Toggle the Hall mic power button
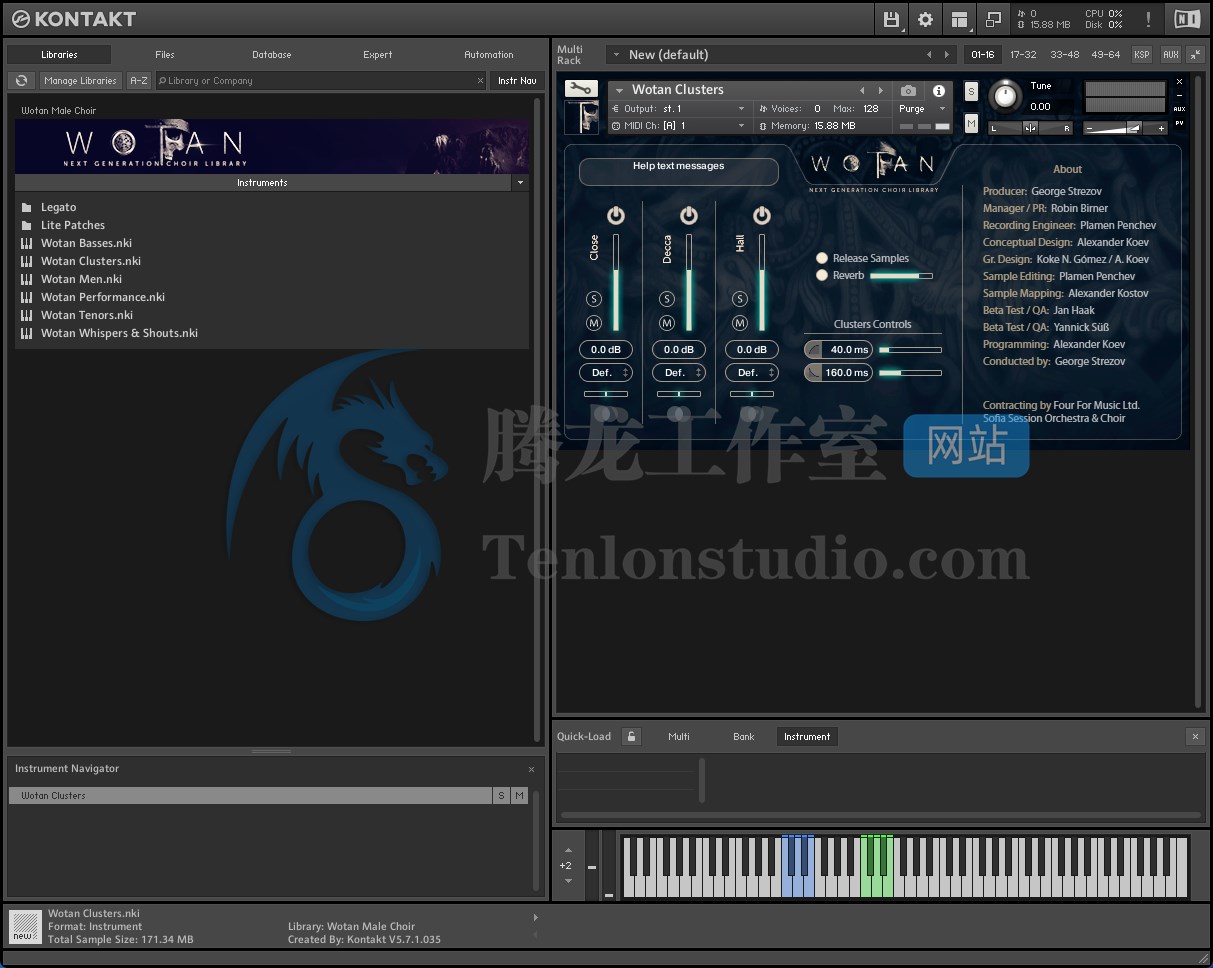This screenshot has width=1213, height=968. click(x=761, y=215)
